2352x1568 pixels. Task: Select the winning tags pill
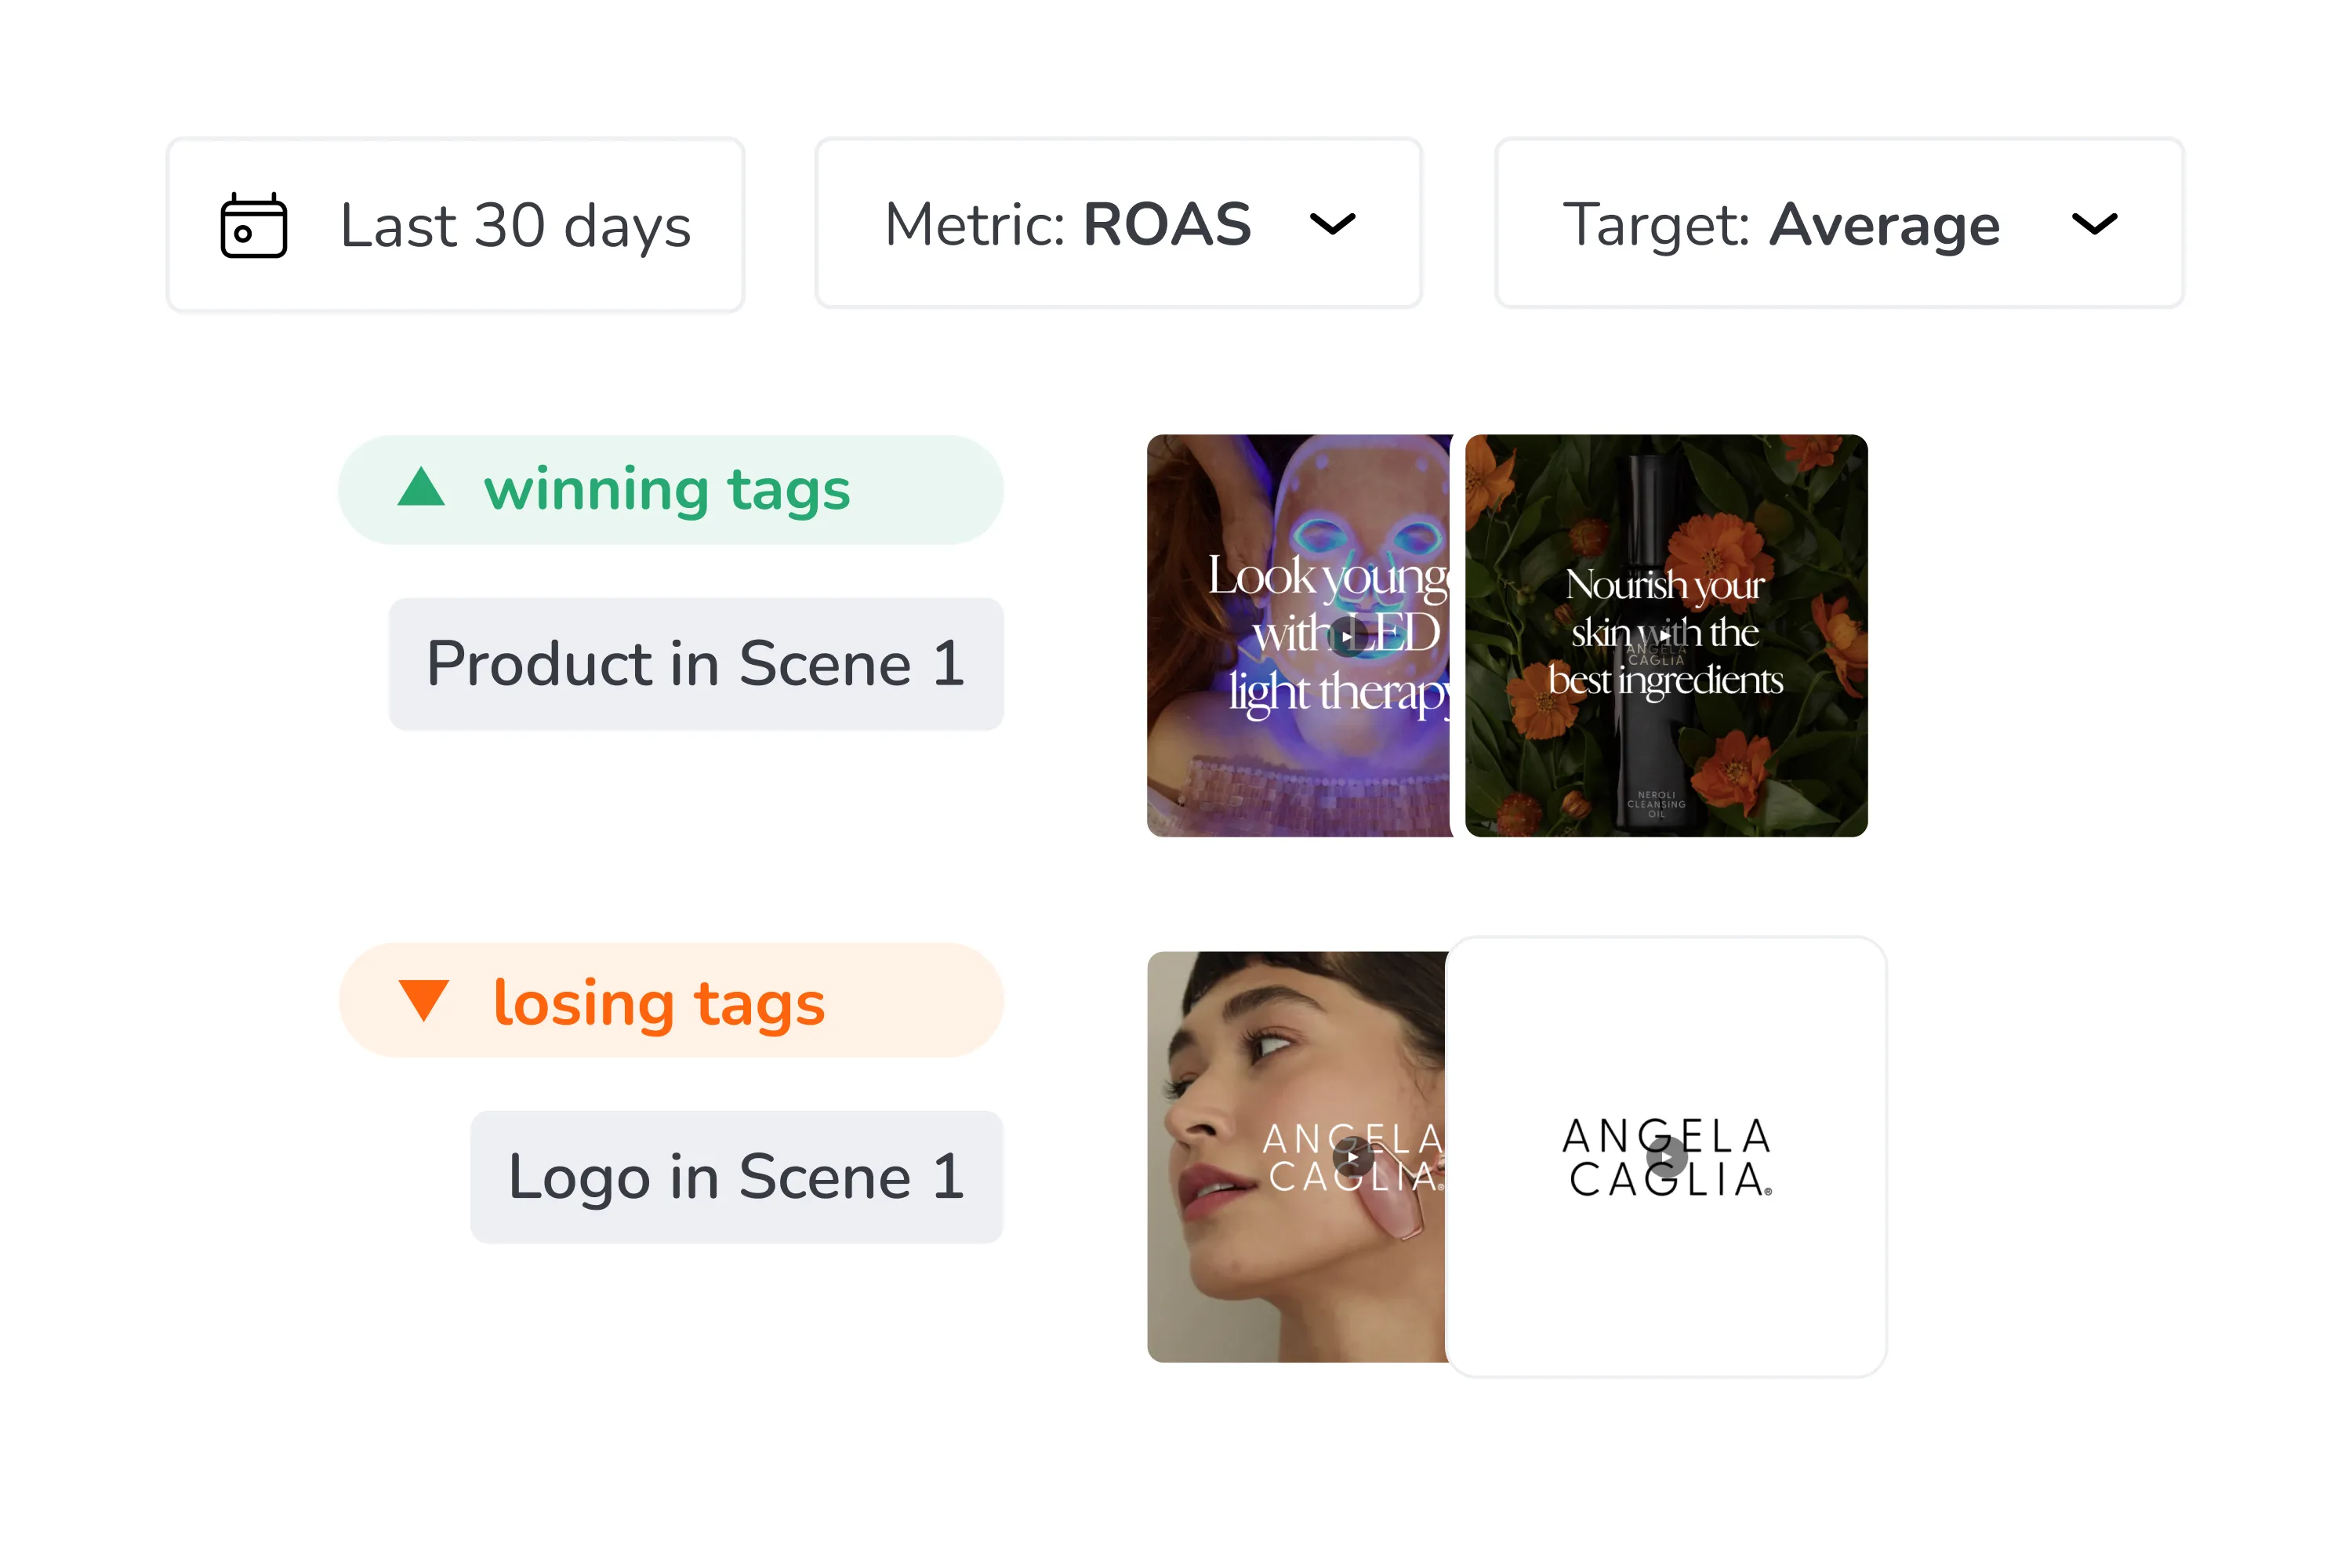pos(670,490)
